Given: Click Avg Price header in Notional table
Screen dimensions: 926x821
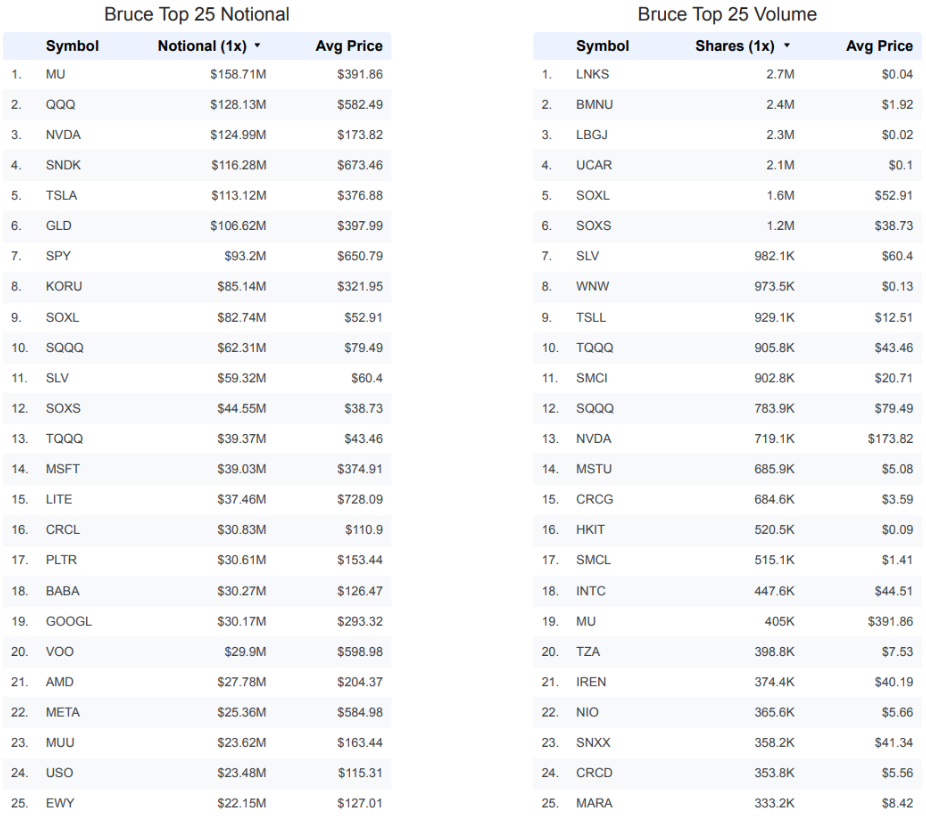Looking at the screenshot, I should (348, 46).
